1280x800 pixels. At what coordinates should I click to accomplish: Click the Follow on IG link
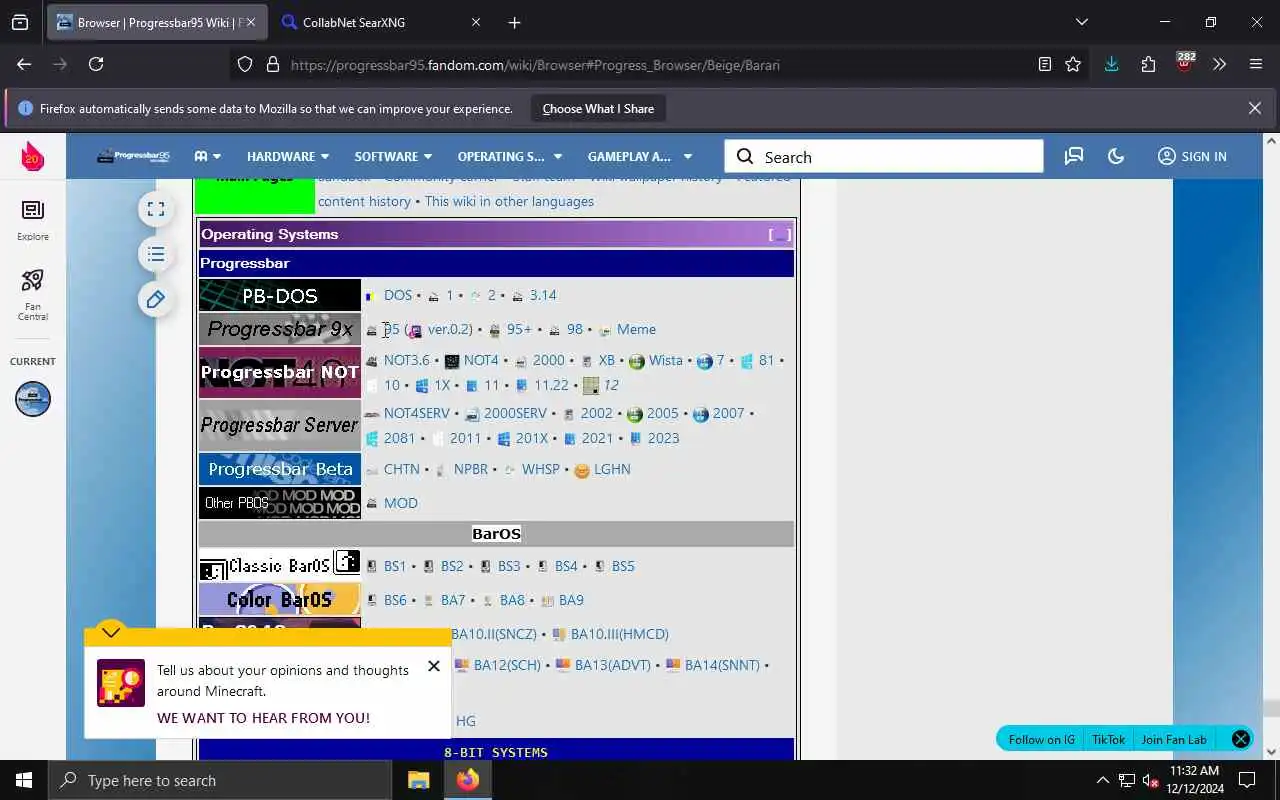click(x=1041, y=740)
